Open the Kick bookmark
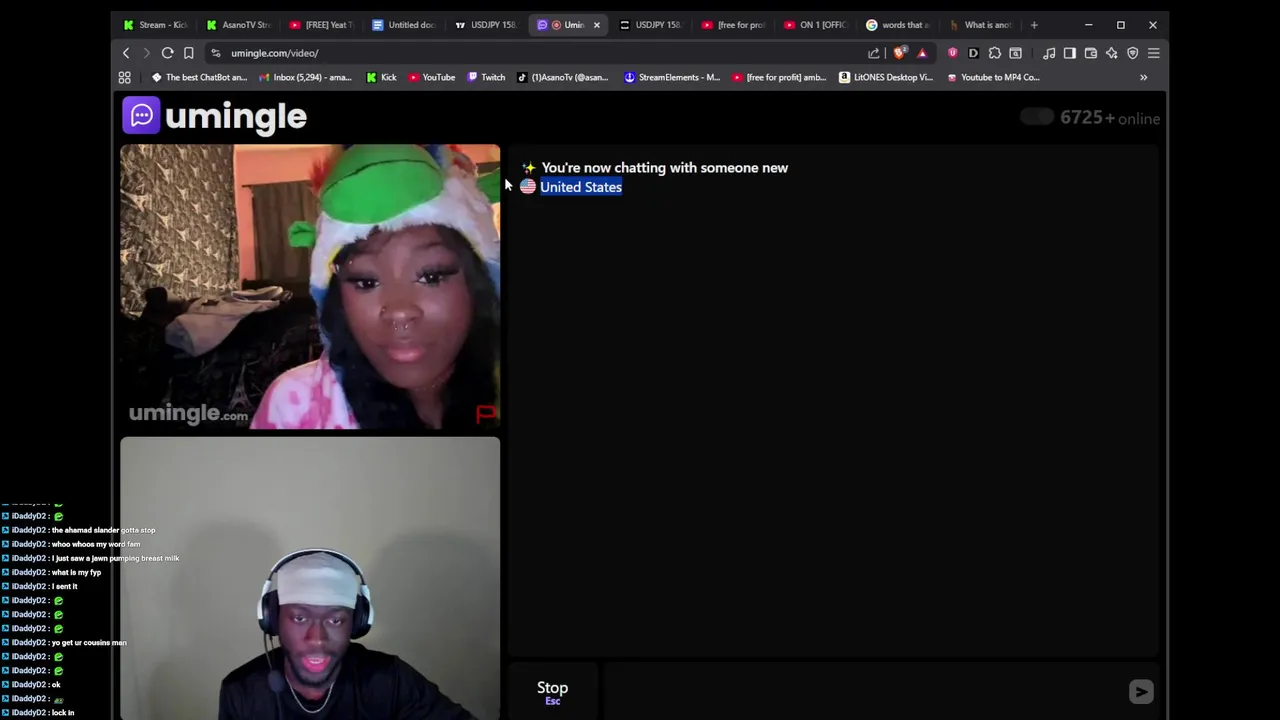Screen dimensions: 1280x720 click(381, 77)
